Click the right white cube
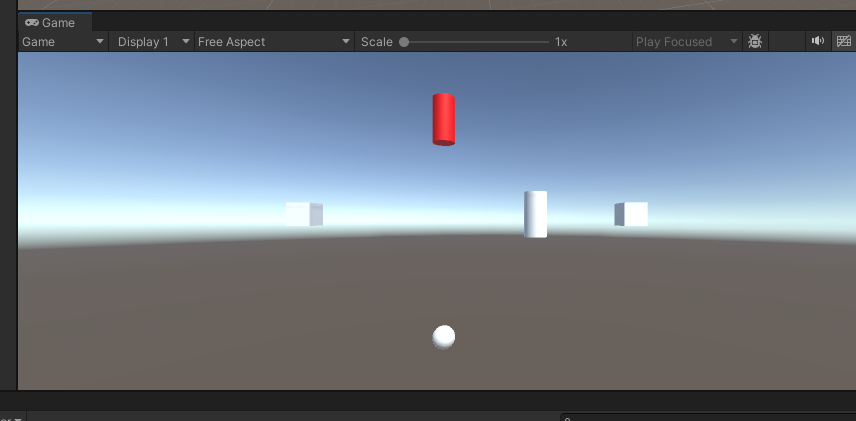 point(631,214)
